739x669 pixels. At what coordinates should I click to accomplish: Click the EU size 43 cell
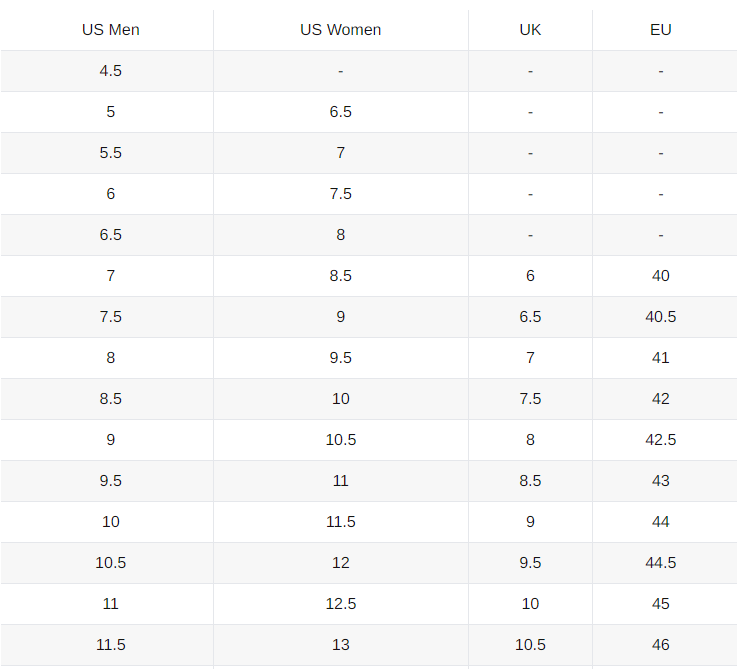click(660, 481)
